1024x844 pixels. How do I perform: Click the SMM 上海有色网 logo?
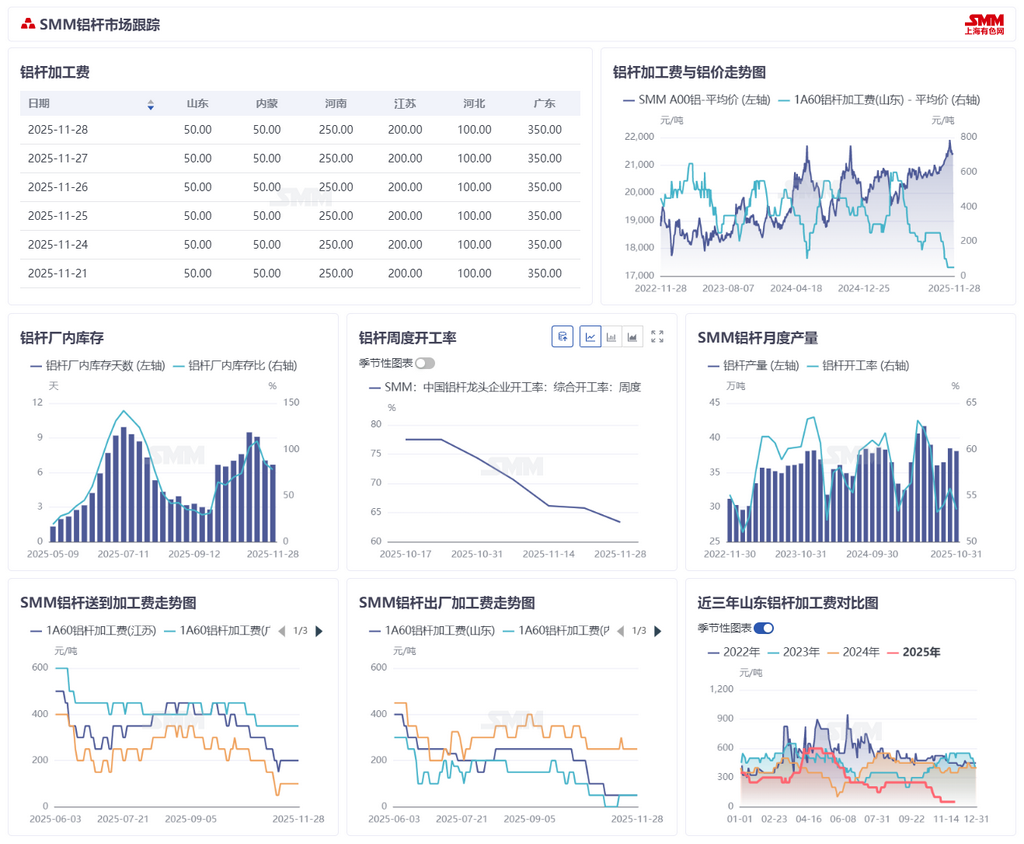pyautogui.click(x=985, y=24)
